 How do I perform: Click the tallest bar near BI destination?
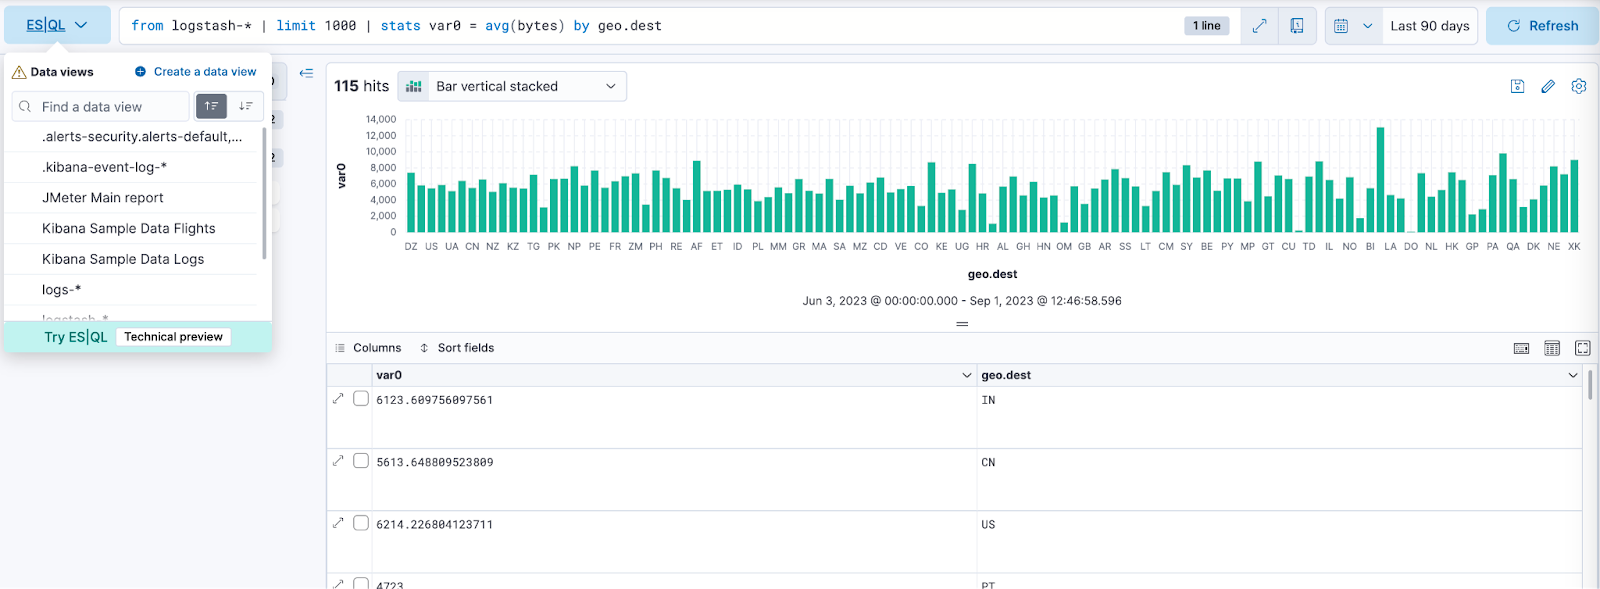click(x=1380, y=180)
